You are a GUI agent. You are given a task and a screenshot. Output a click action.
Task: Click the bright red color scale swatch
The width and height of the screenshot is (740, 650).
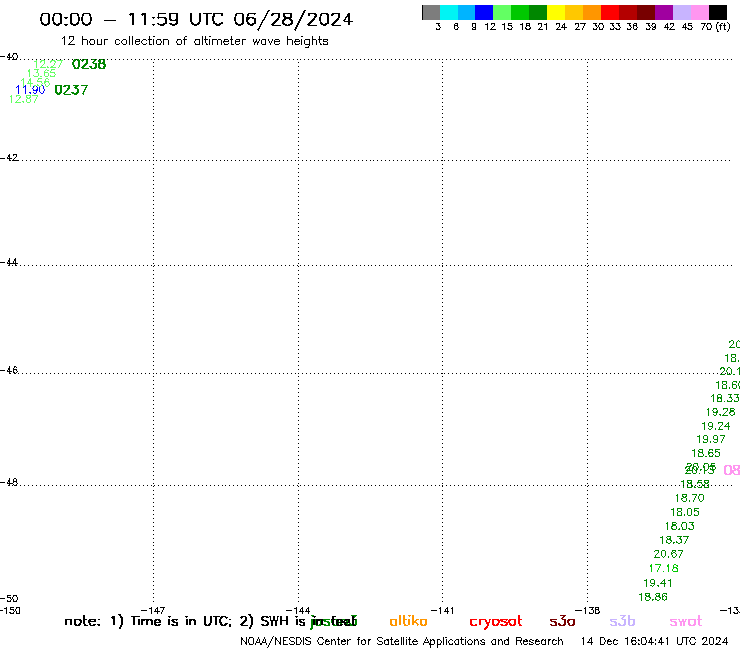point(610,12)
